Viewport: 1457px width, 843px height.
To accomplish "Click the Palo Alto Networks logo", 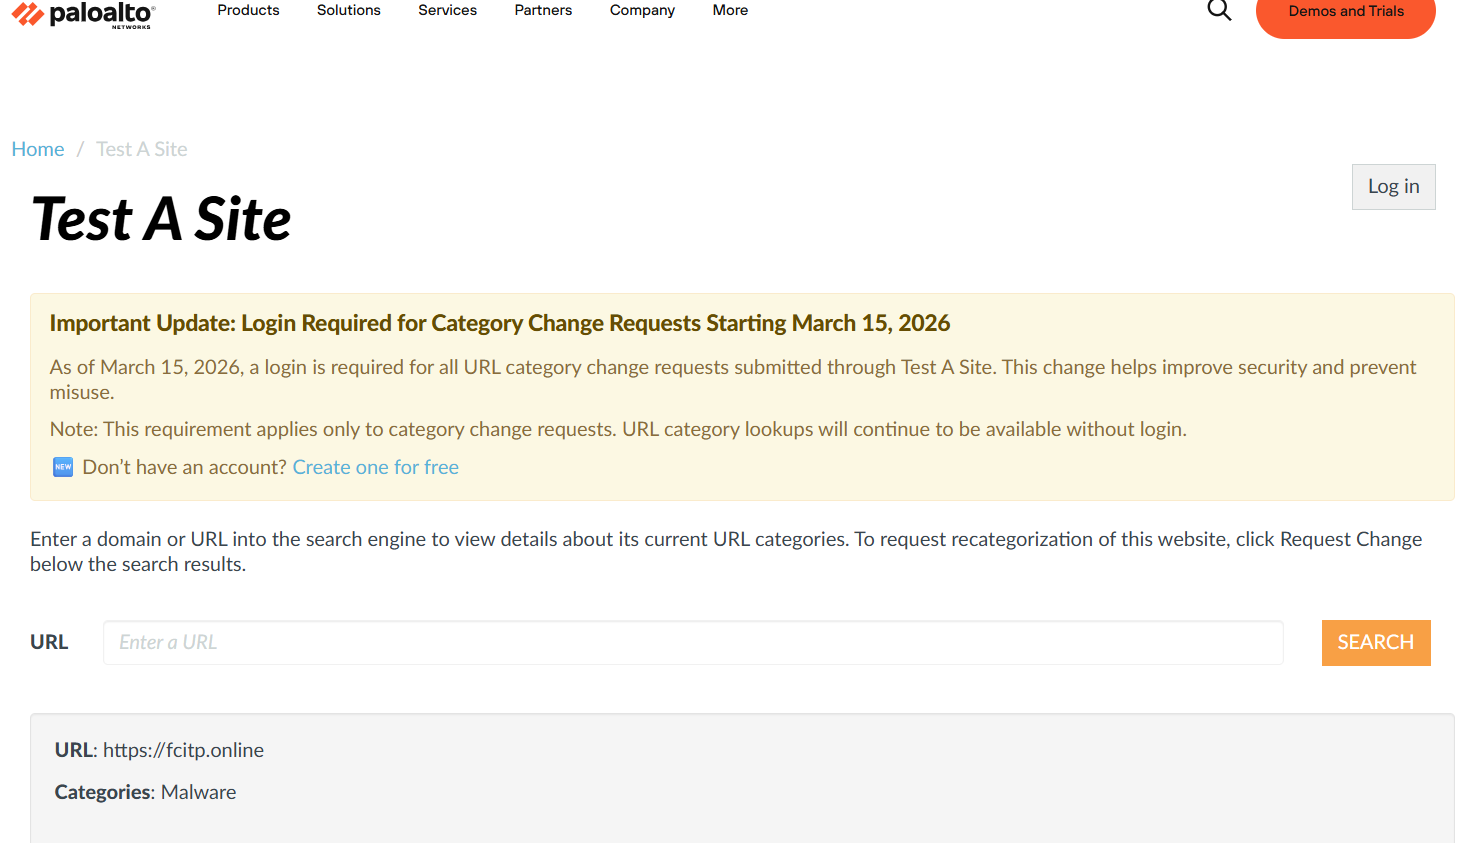I will (83, 14).
